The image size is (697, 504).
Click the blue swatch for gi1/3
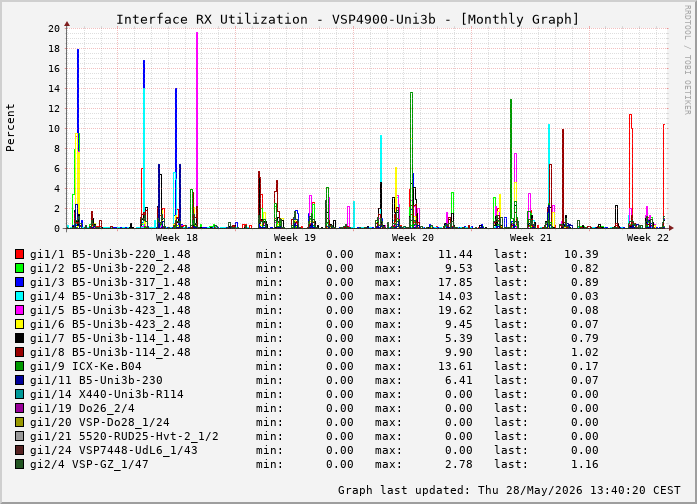point(19,282)
